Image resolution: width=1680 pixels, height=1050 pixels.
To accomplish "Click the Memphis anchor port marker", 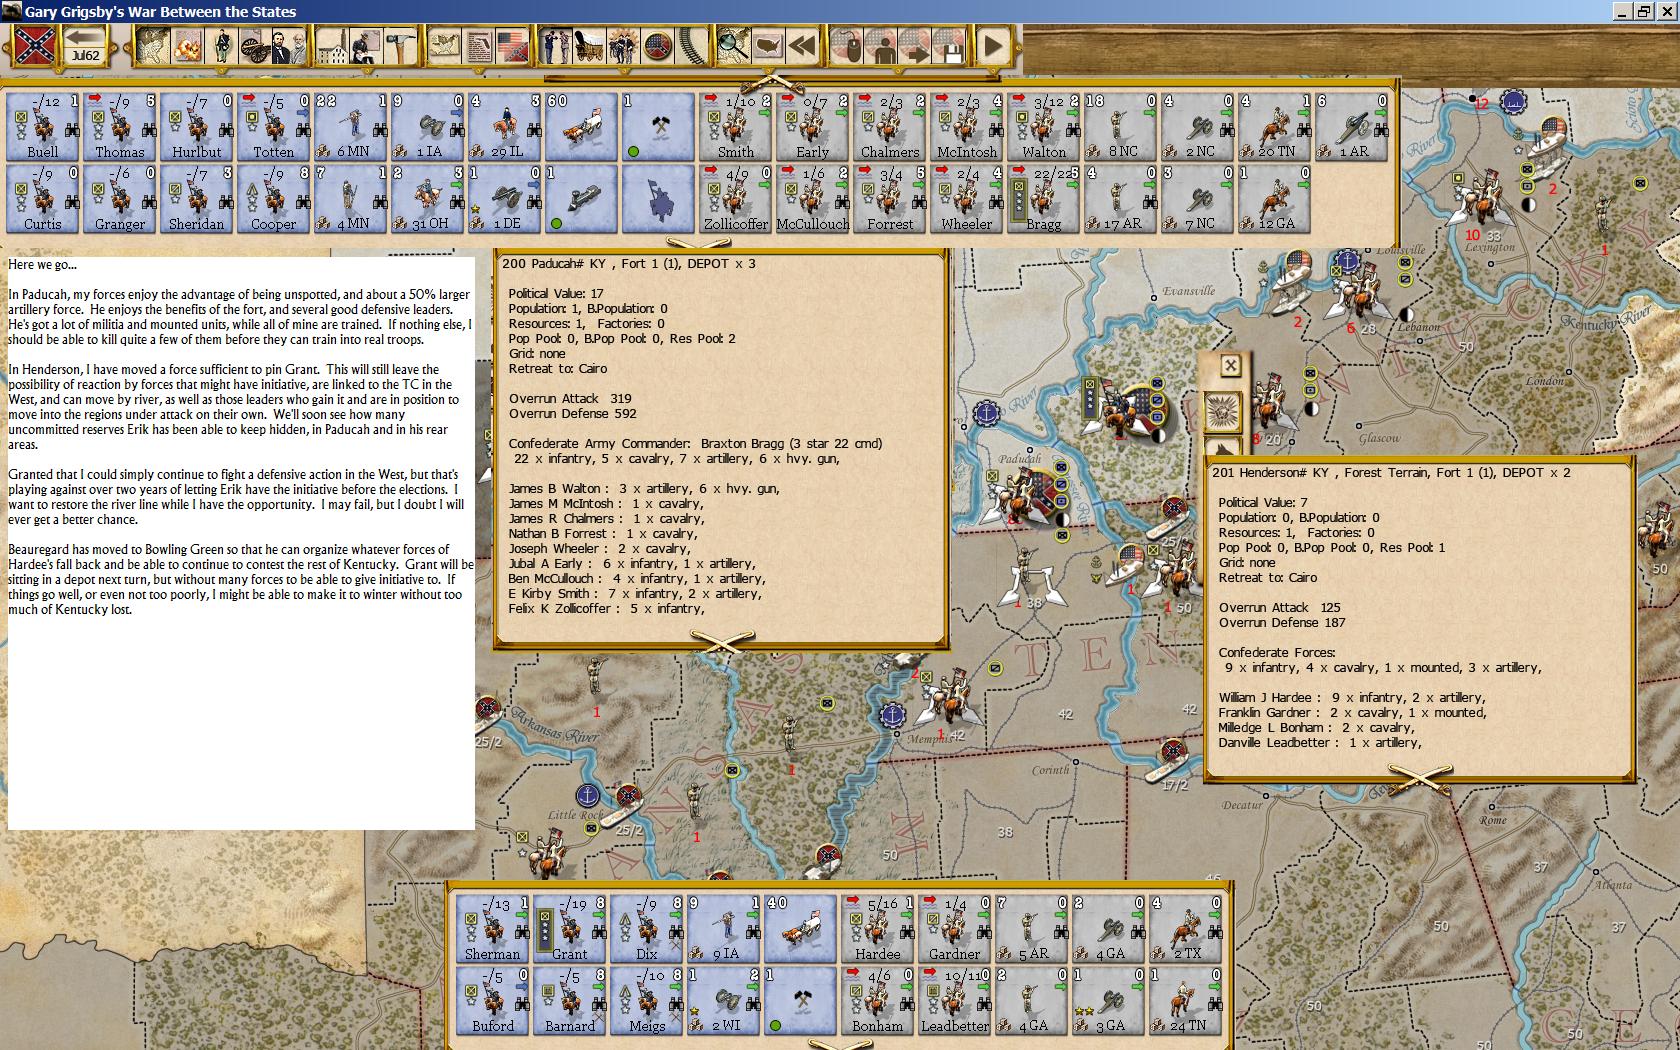I will 892,715.
